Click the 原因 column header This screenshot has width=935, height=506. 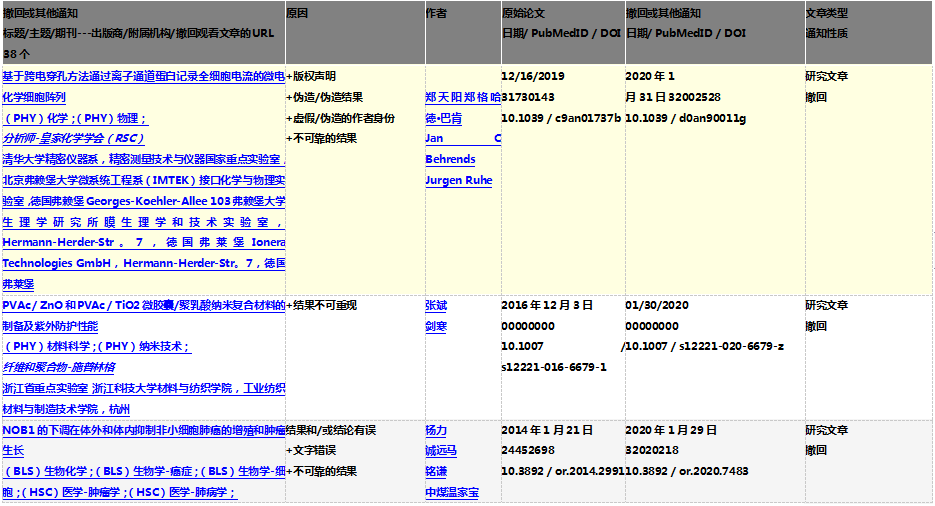[x=297, y=14]
